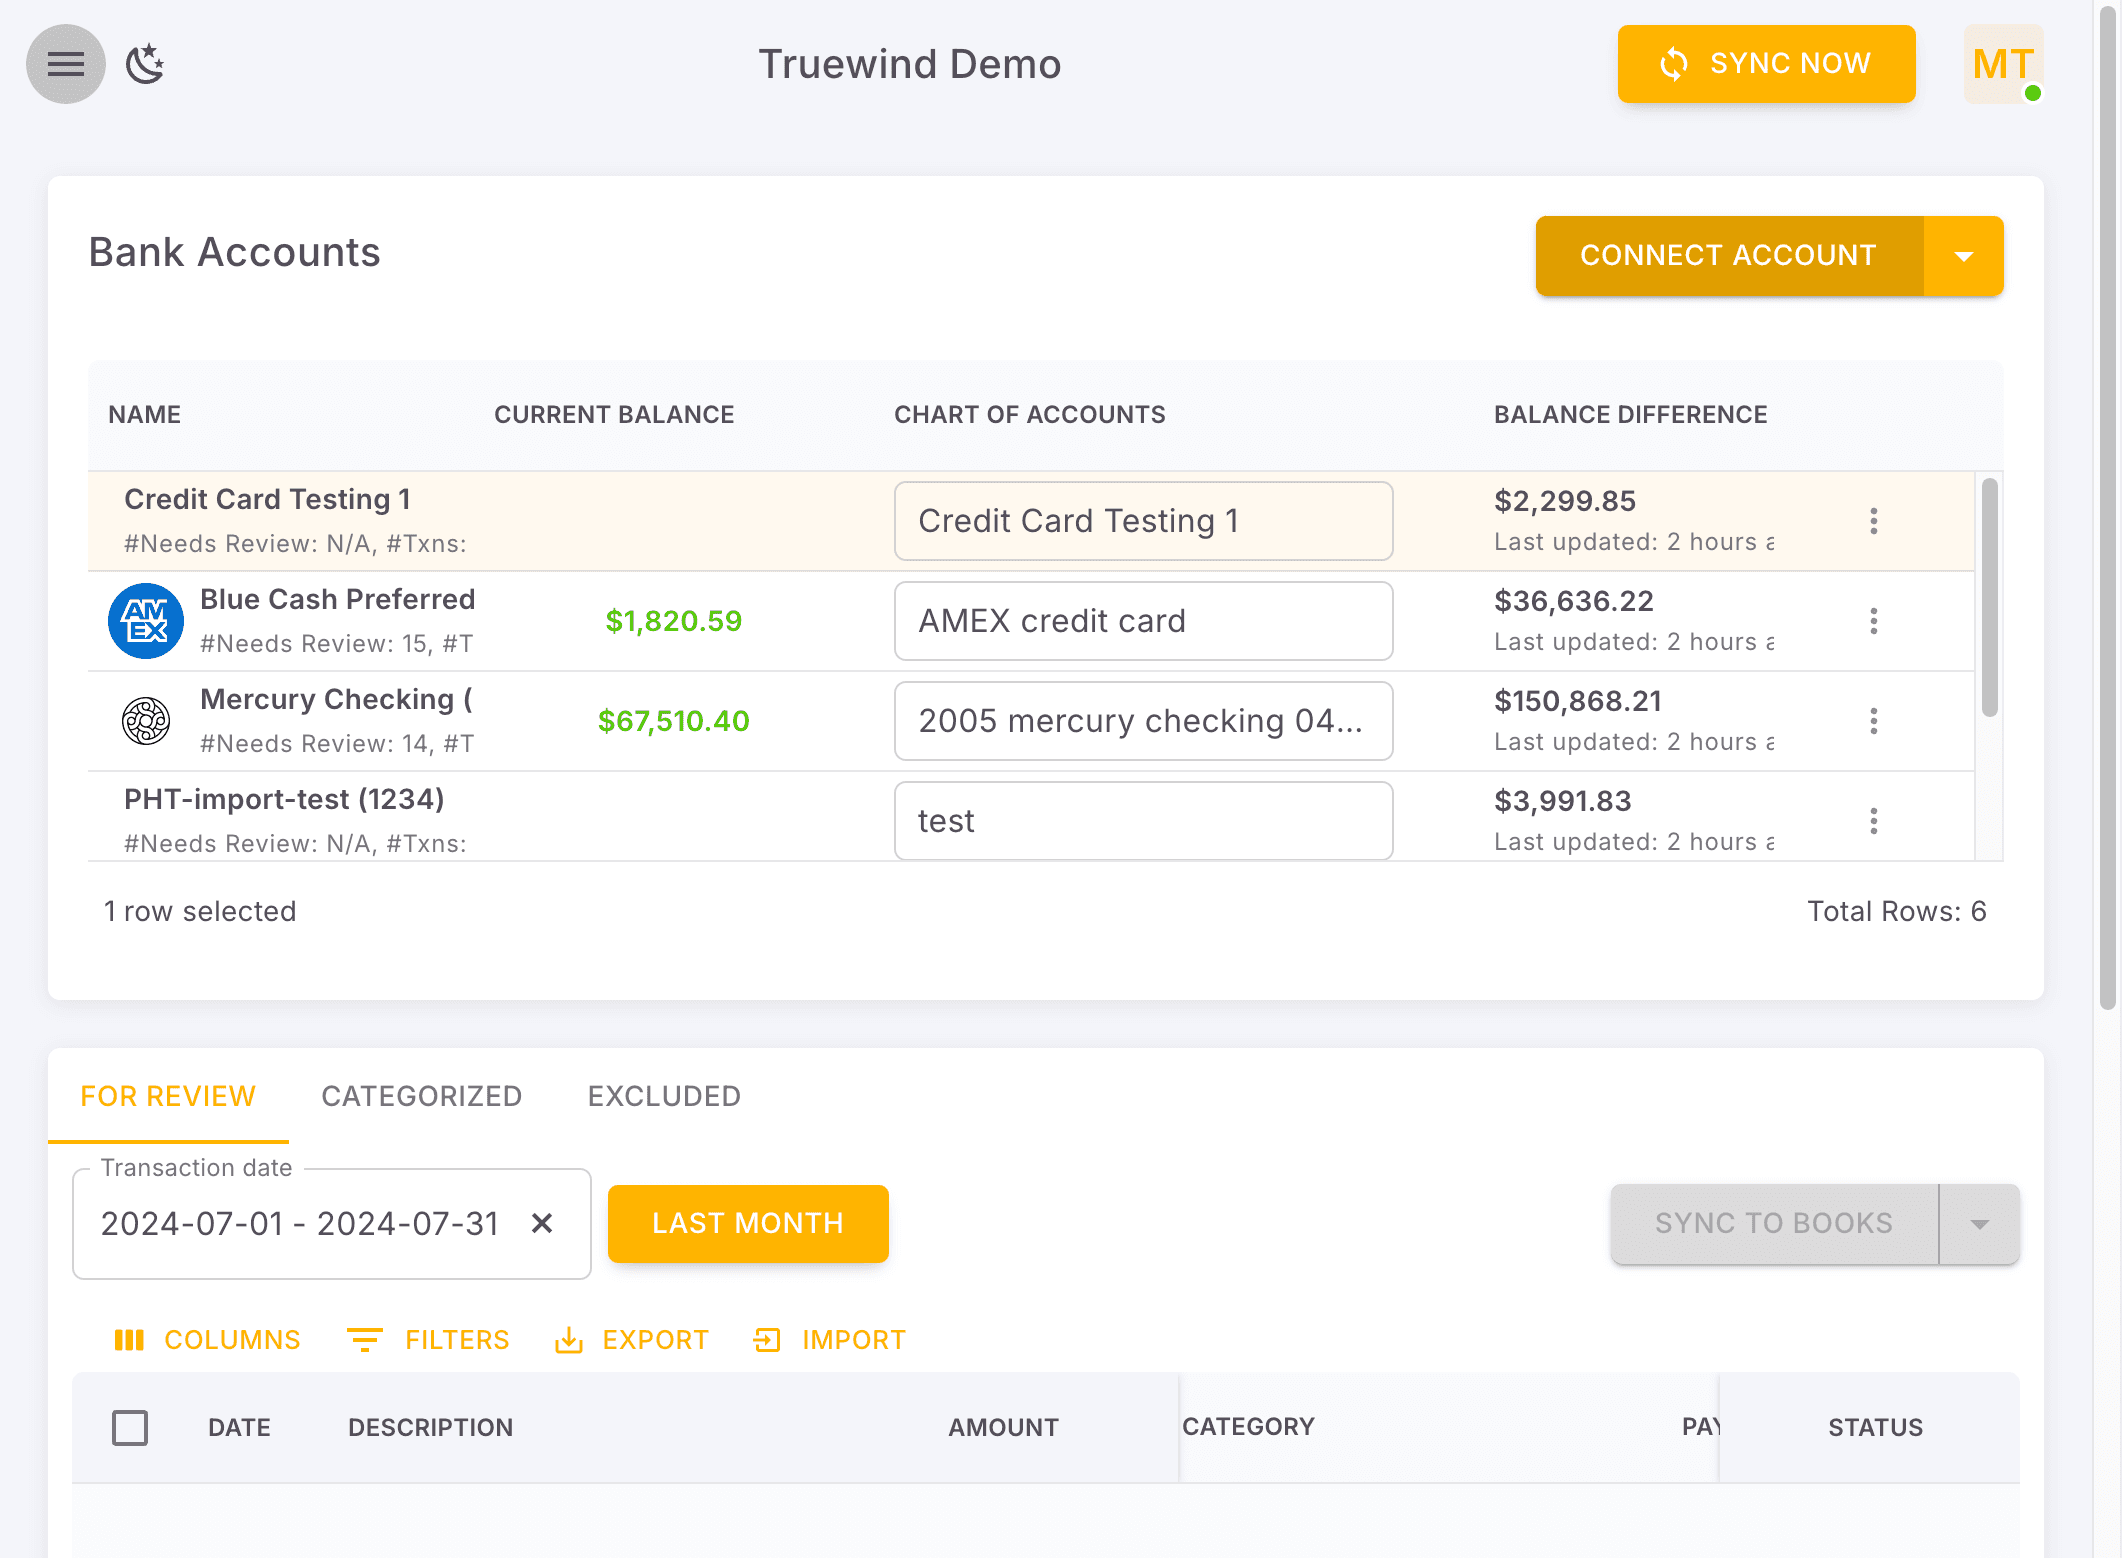2122x1558 pixels.
Task: Check the select-all transactions checkbox
Action: [x=130, y=1427]
